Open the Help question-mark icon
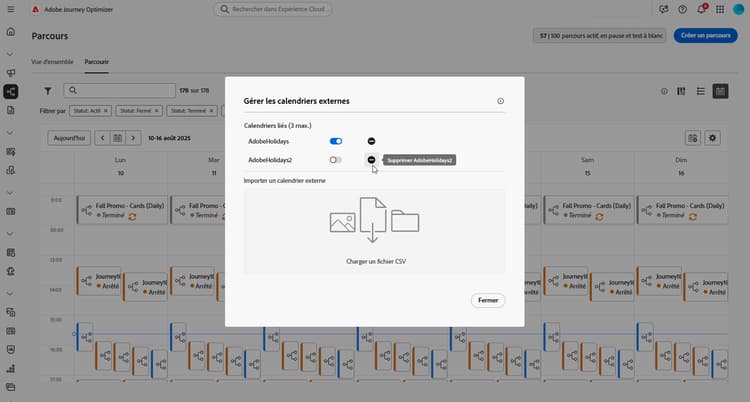The width and height of the screenshot is (750, 402). pyautogui.click(x=683, y=9)
